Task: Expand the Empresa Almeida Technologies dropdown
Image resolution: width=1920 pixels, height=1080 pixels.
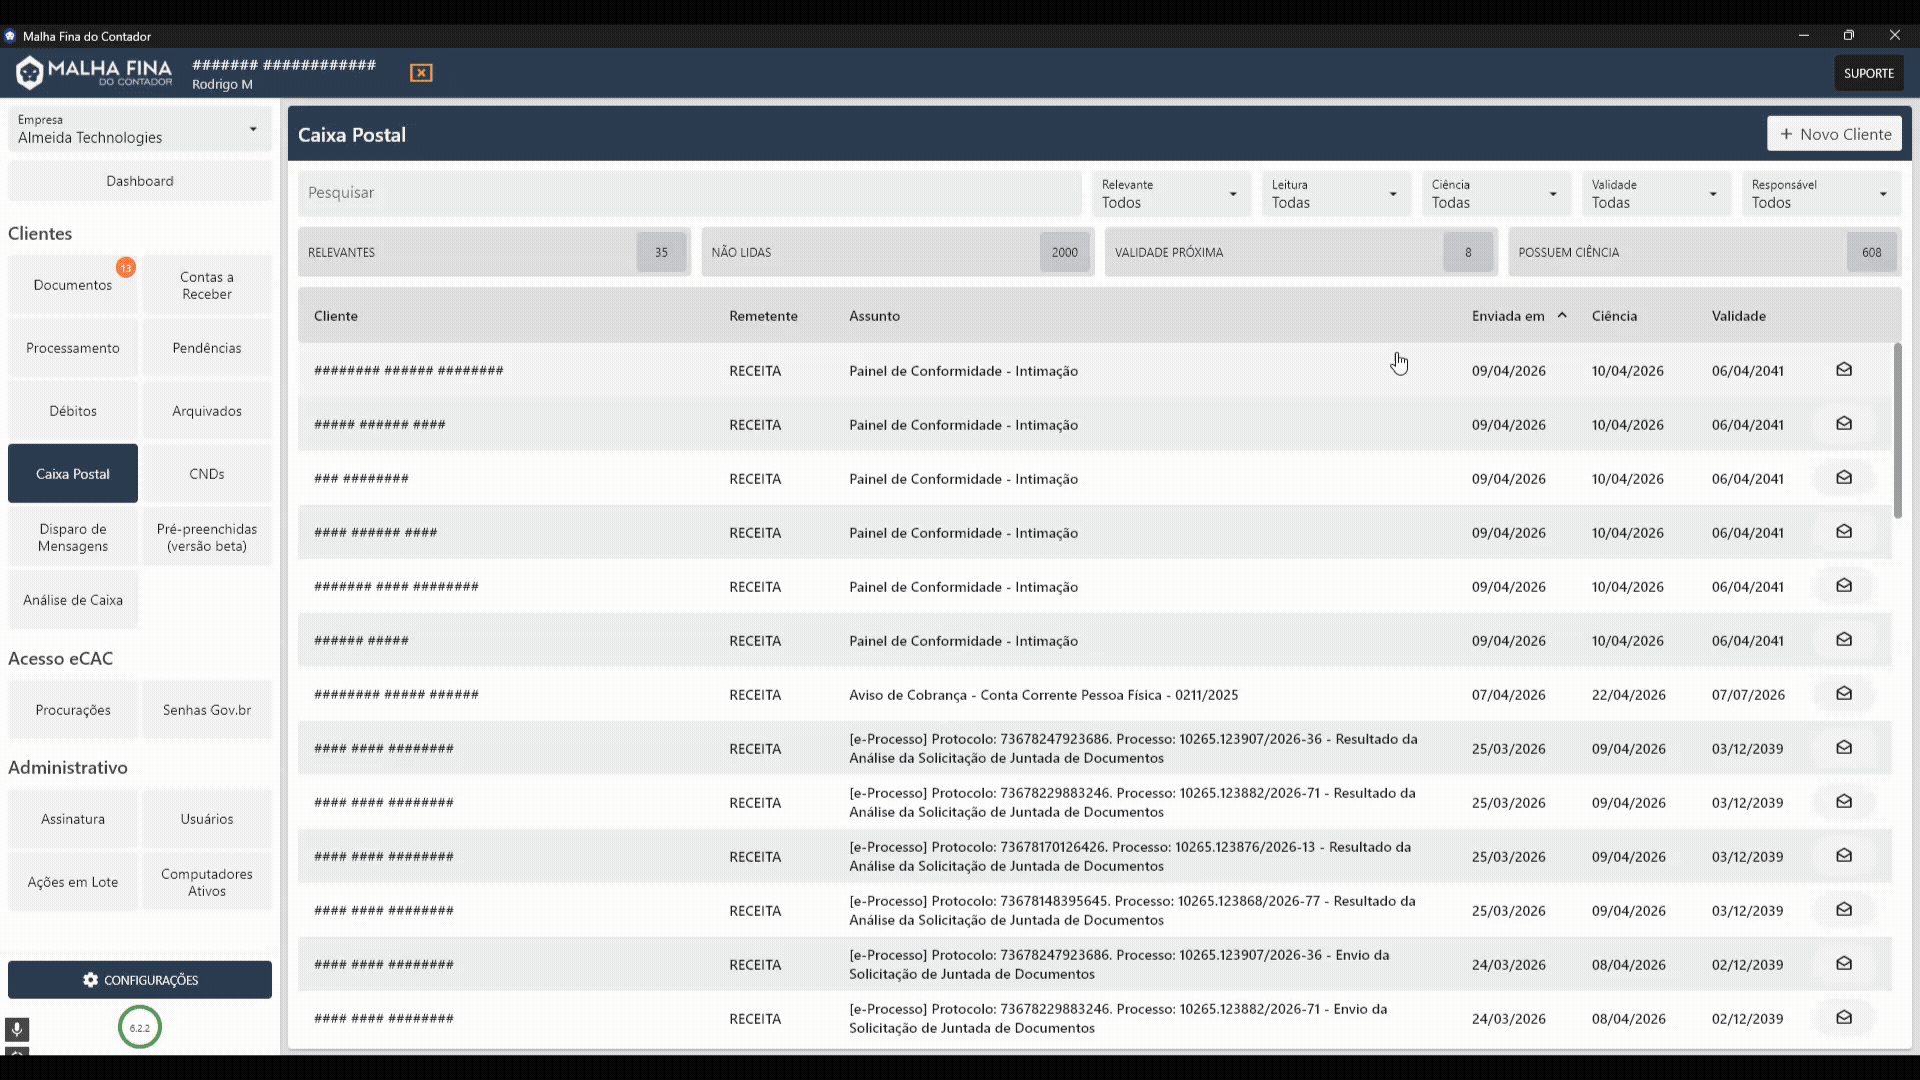Action: [140, 129]
